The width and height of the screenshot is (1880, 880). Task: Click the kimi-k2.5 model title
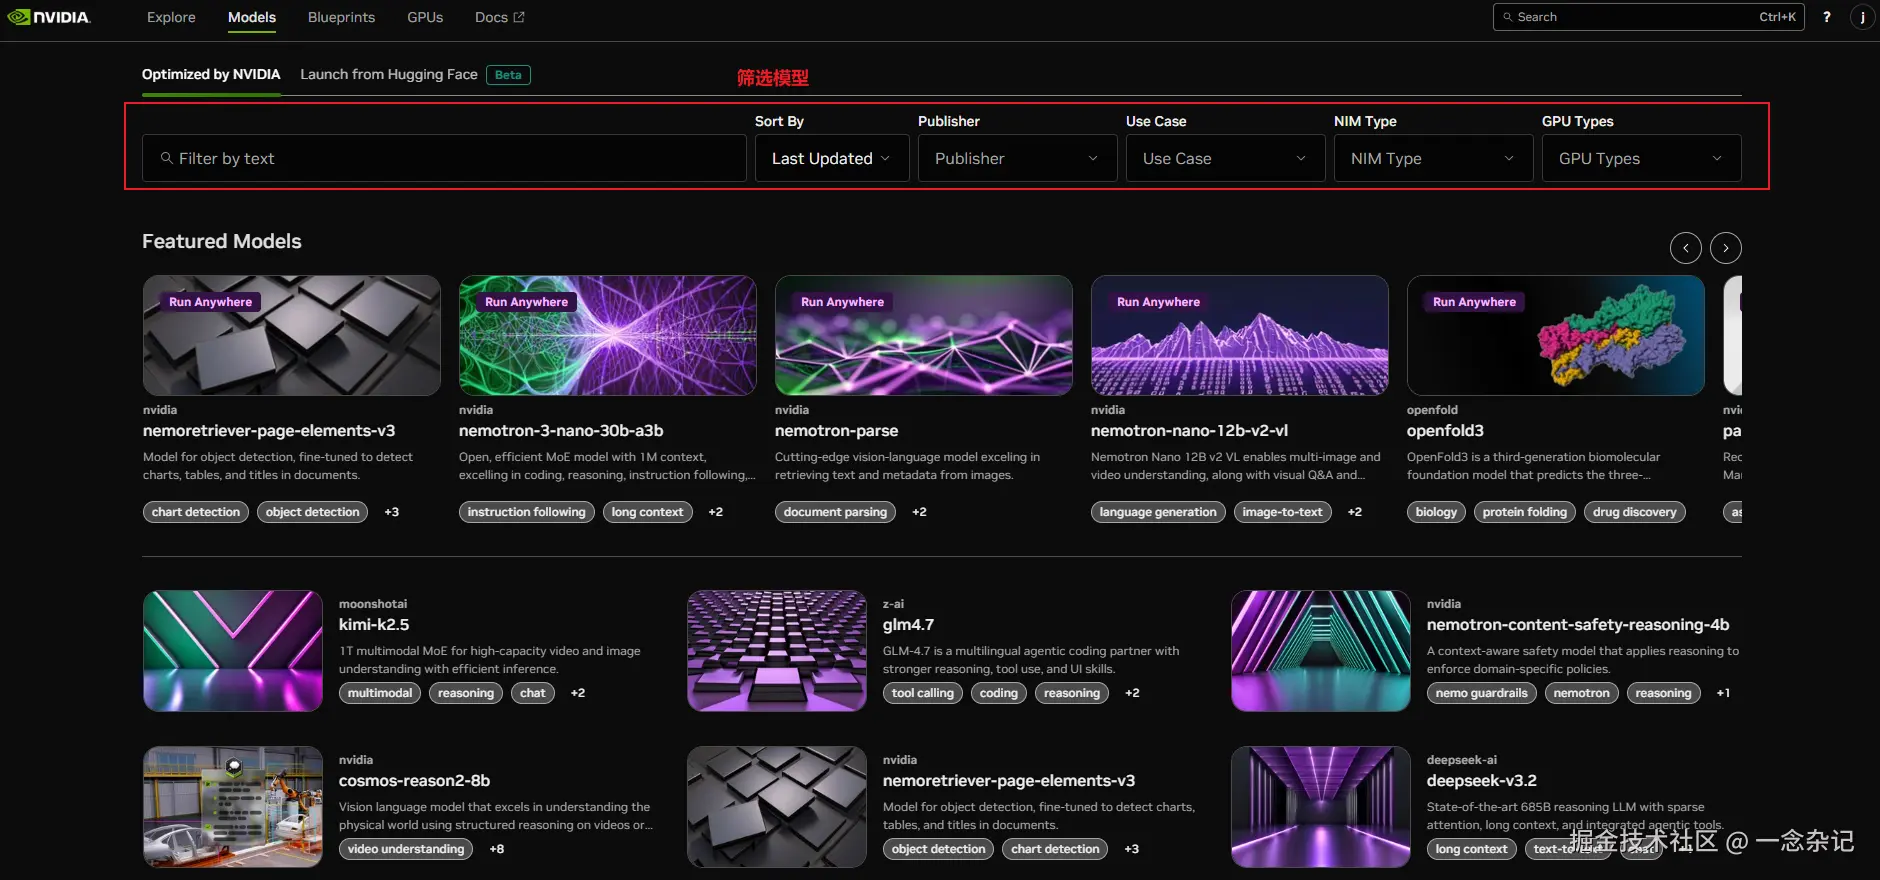374,625
